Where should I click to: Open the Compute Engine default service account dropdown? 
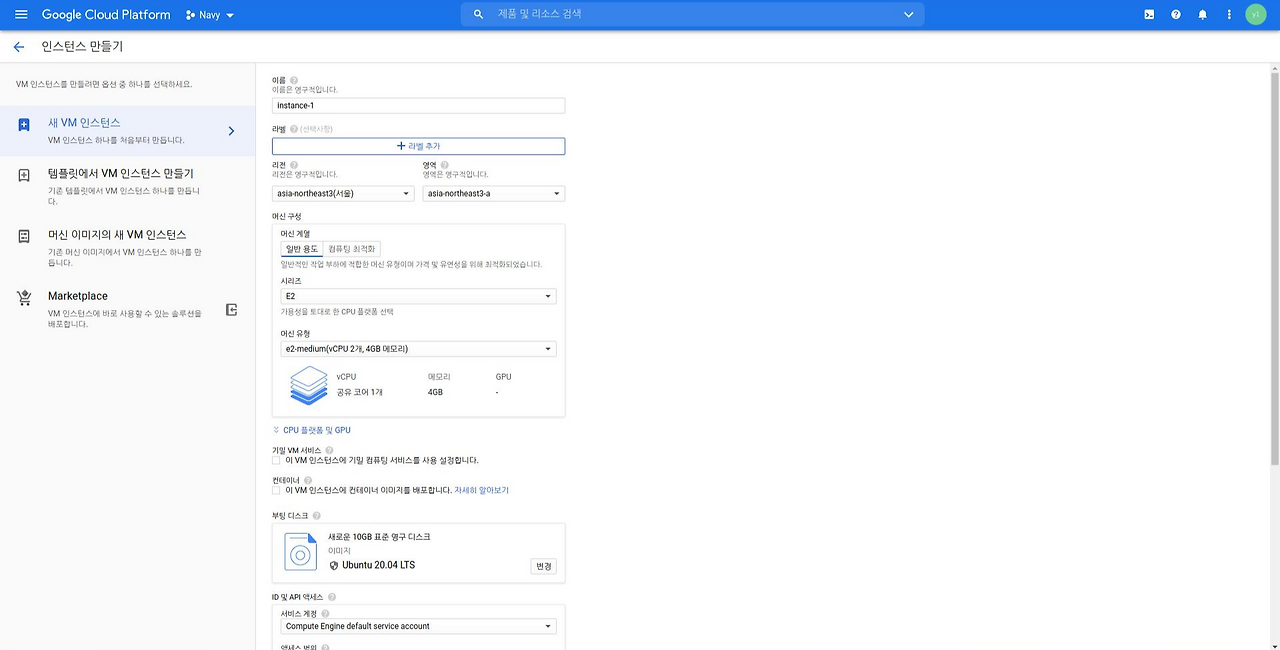pyautogui.click(x=418, y=626)
